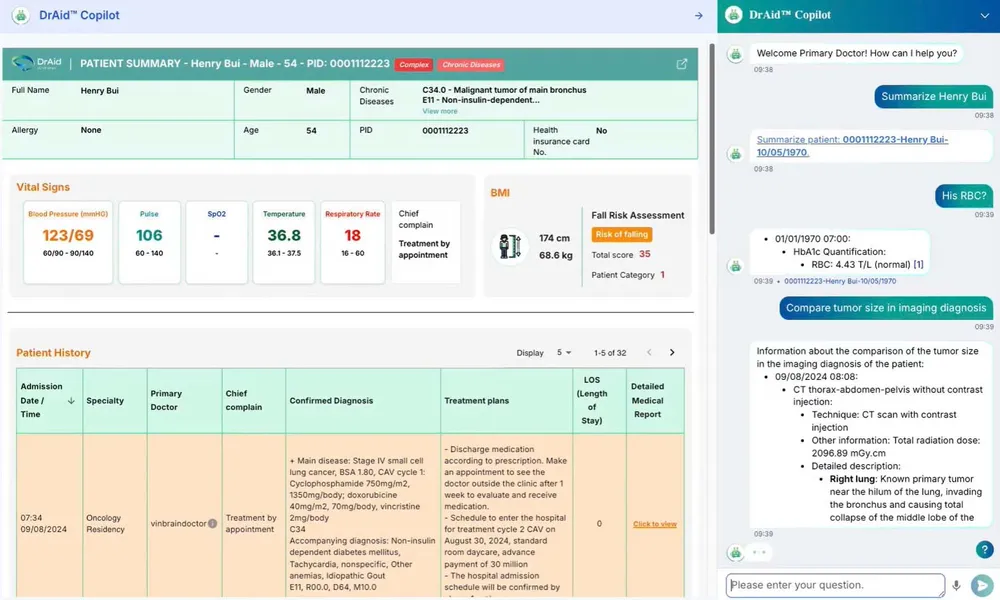Click the Chronic Diseases red tag
Screen dimensions: 1000x600
(470, 65)
